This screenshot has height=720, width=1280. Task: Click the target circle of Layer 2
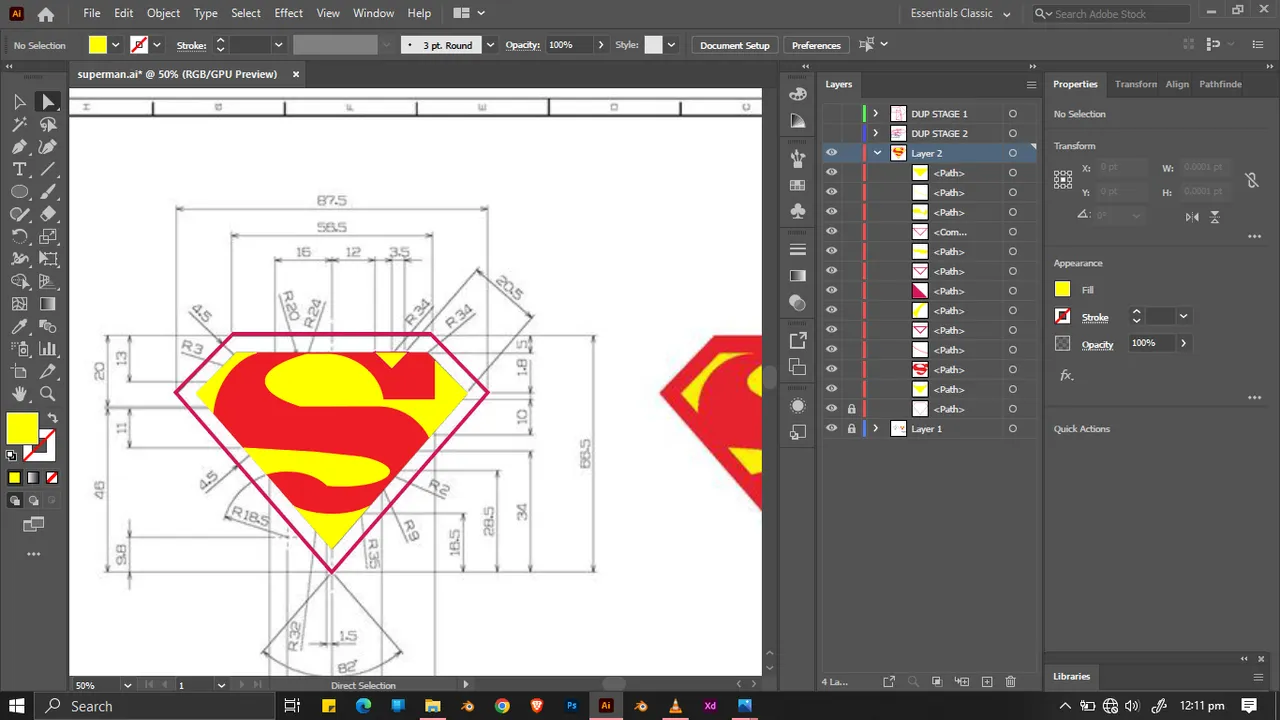coord(1012,153)
